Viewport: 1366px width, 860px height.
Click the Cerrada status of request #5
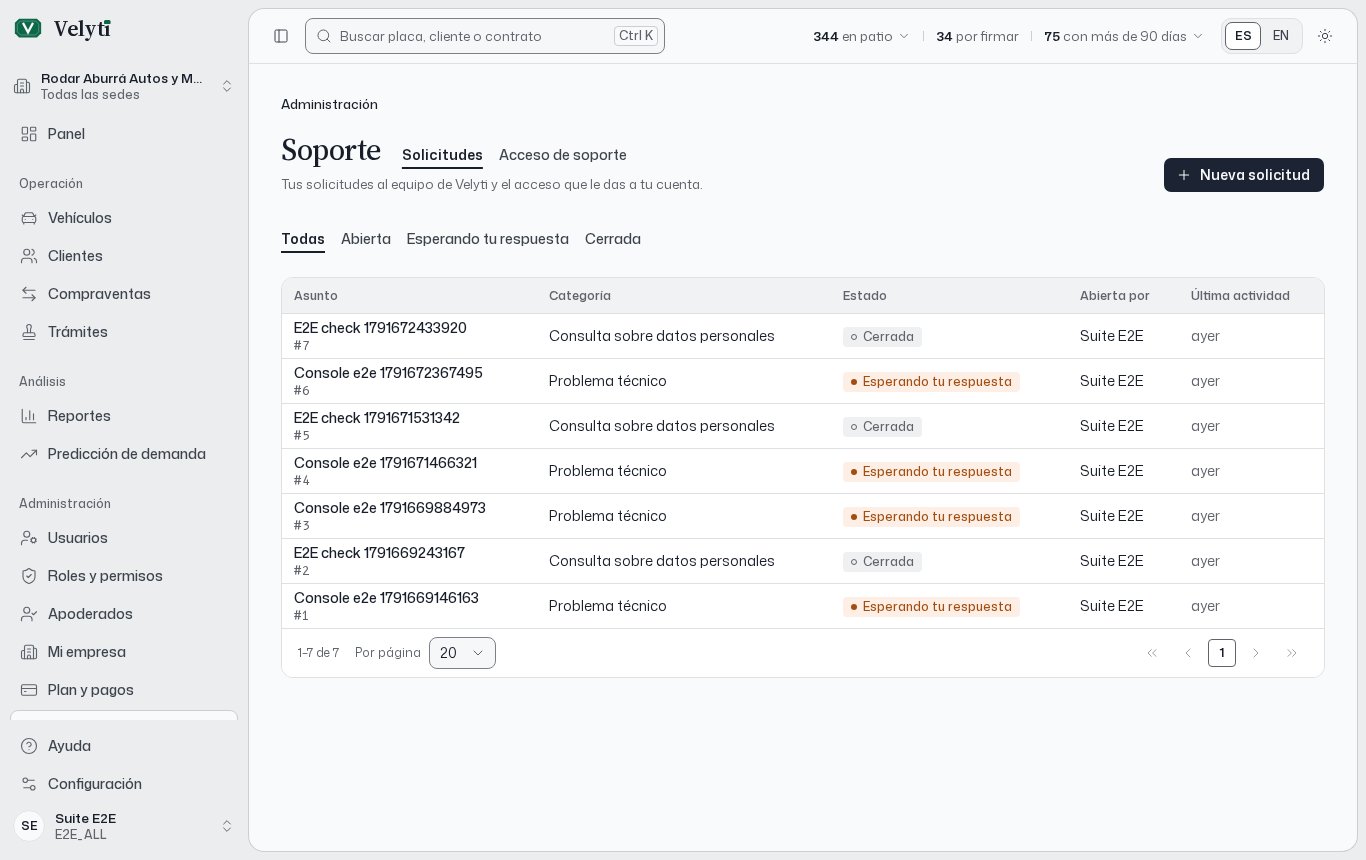pos(882,427)
